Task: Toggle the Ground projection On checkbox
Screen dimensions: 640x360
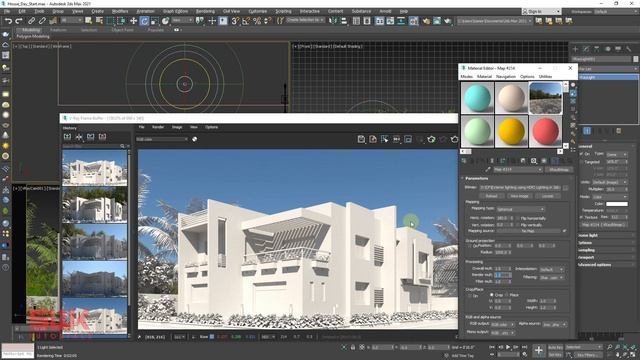Action: [469, 246]
